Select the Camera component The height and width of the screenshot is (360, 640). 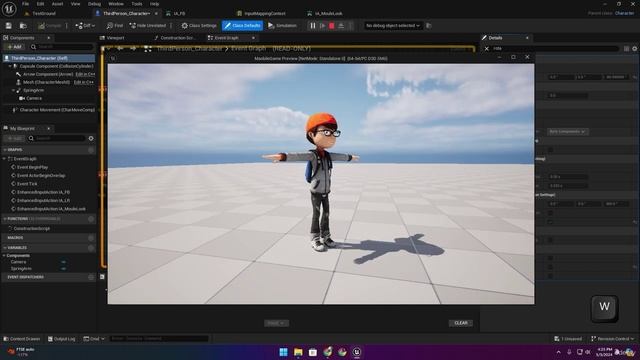tap(33, 98)
